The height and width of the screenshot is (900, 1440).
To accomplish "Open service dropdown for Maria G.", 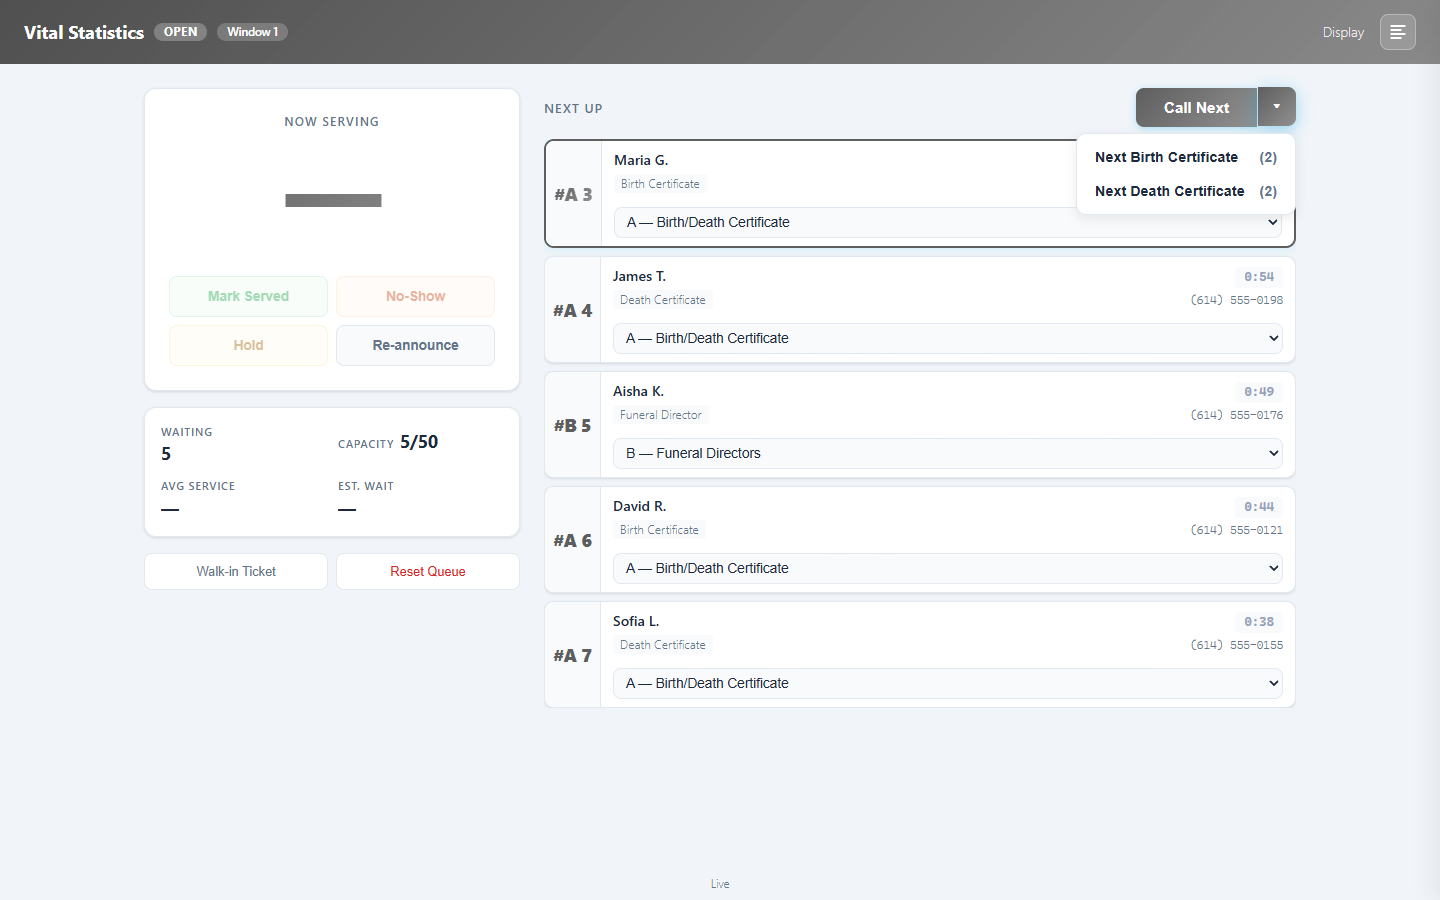I will 949,222.
